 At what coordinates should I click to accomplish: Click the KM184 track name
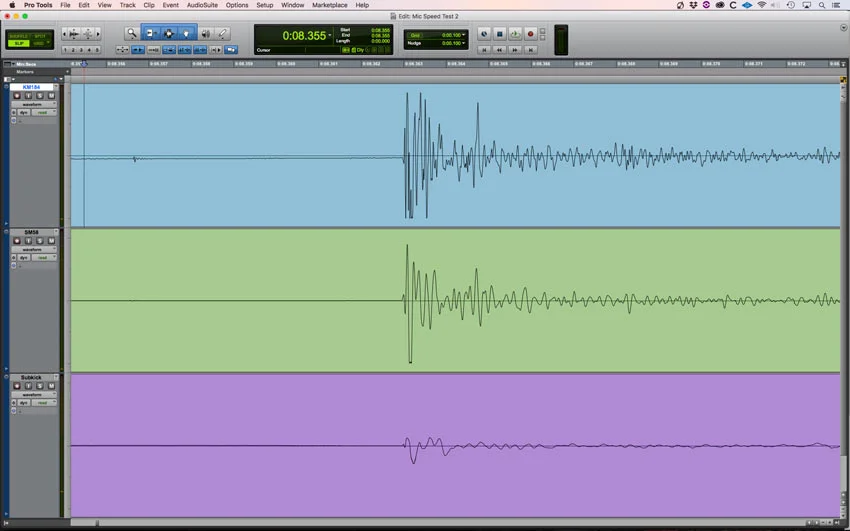(31, 87)
